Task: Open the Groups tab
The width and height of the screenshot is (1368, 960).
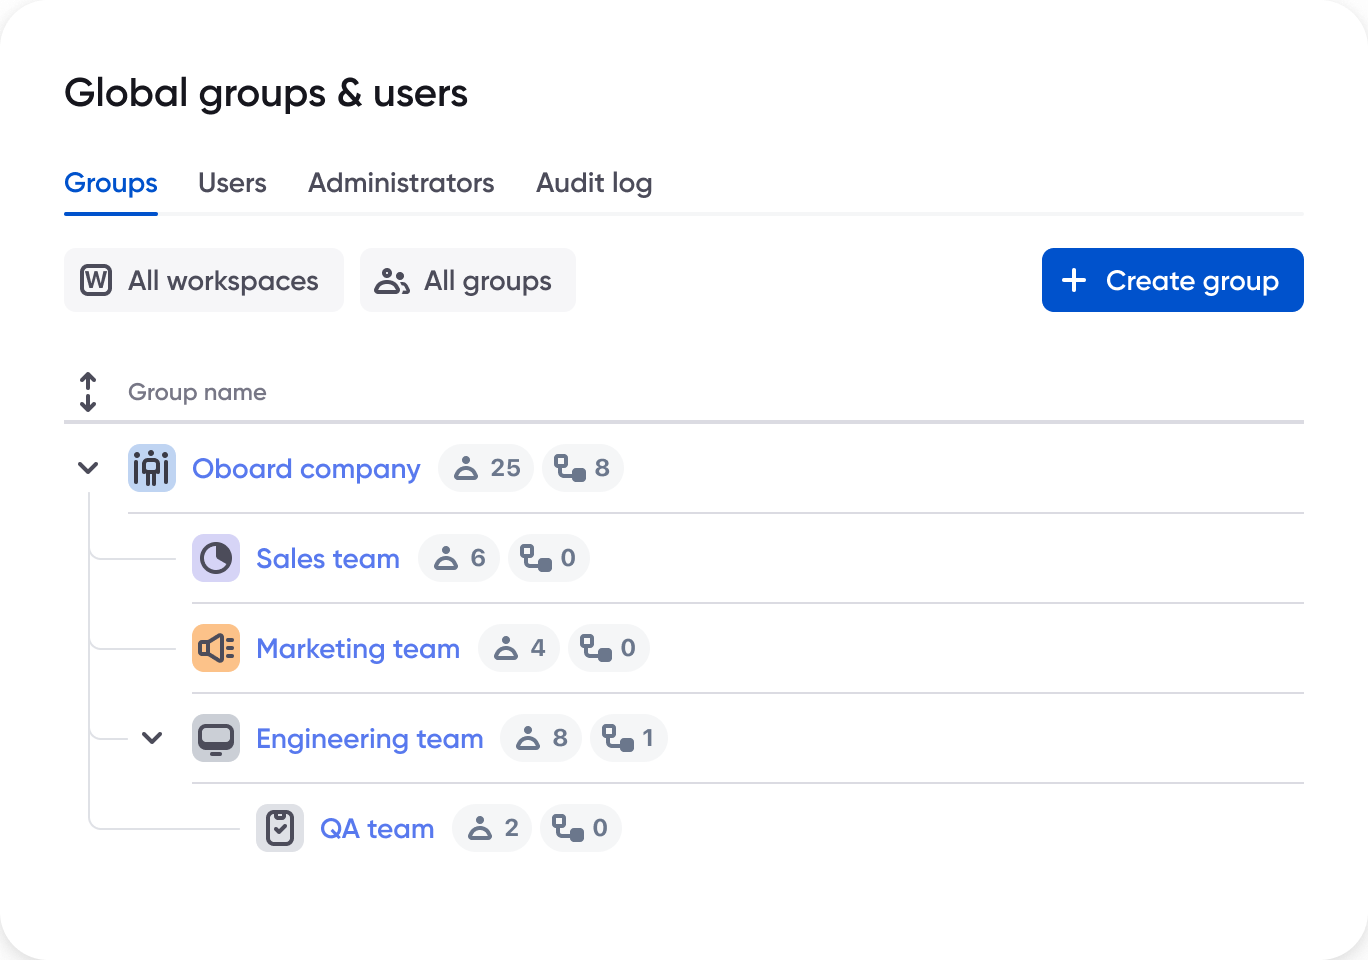Action: coord(111,183)
